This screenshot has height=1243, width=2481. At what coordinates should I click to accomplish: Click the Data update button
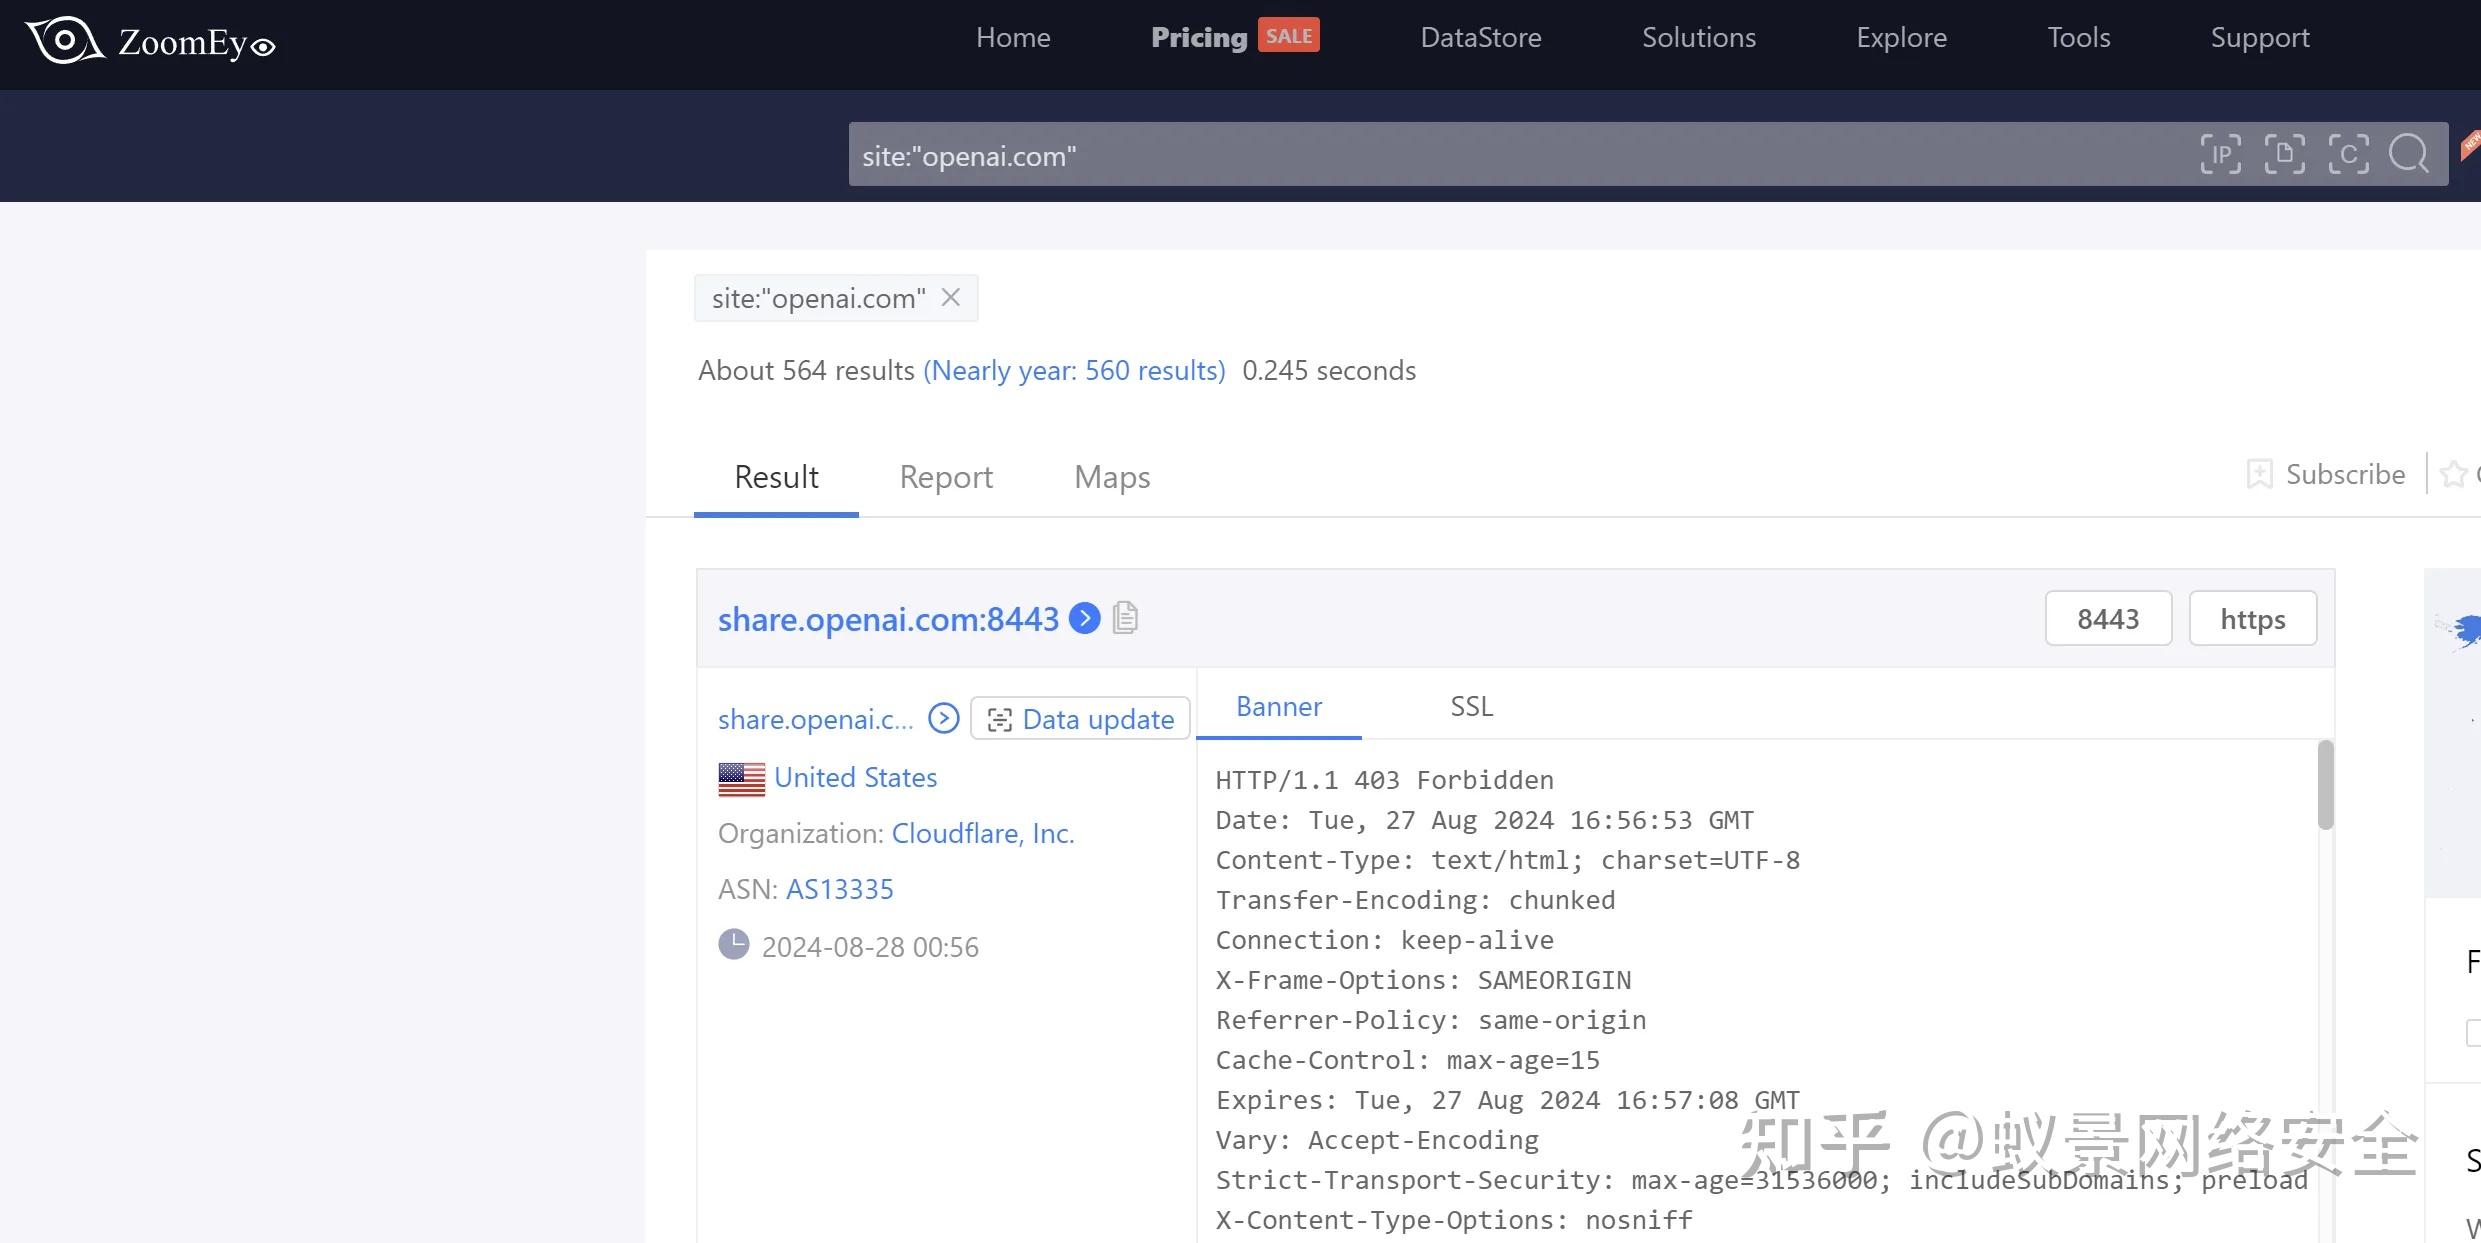(x=1080, y=719)
